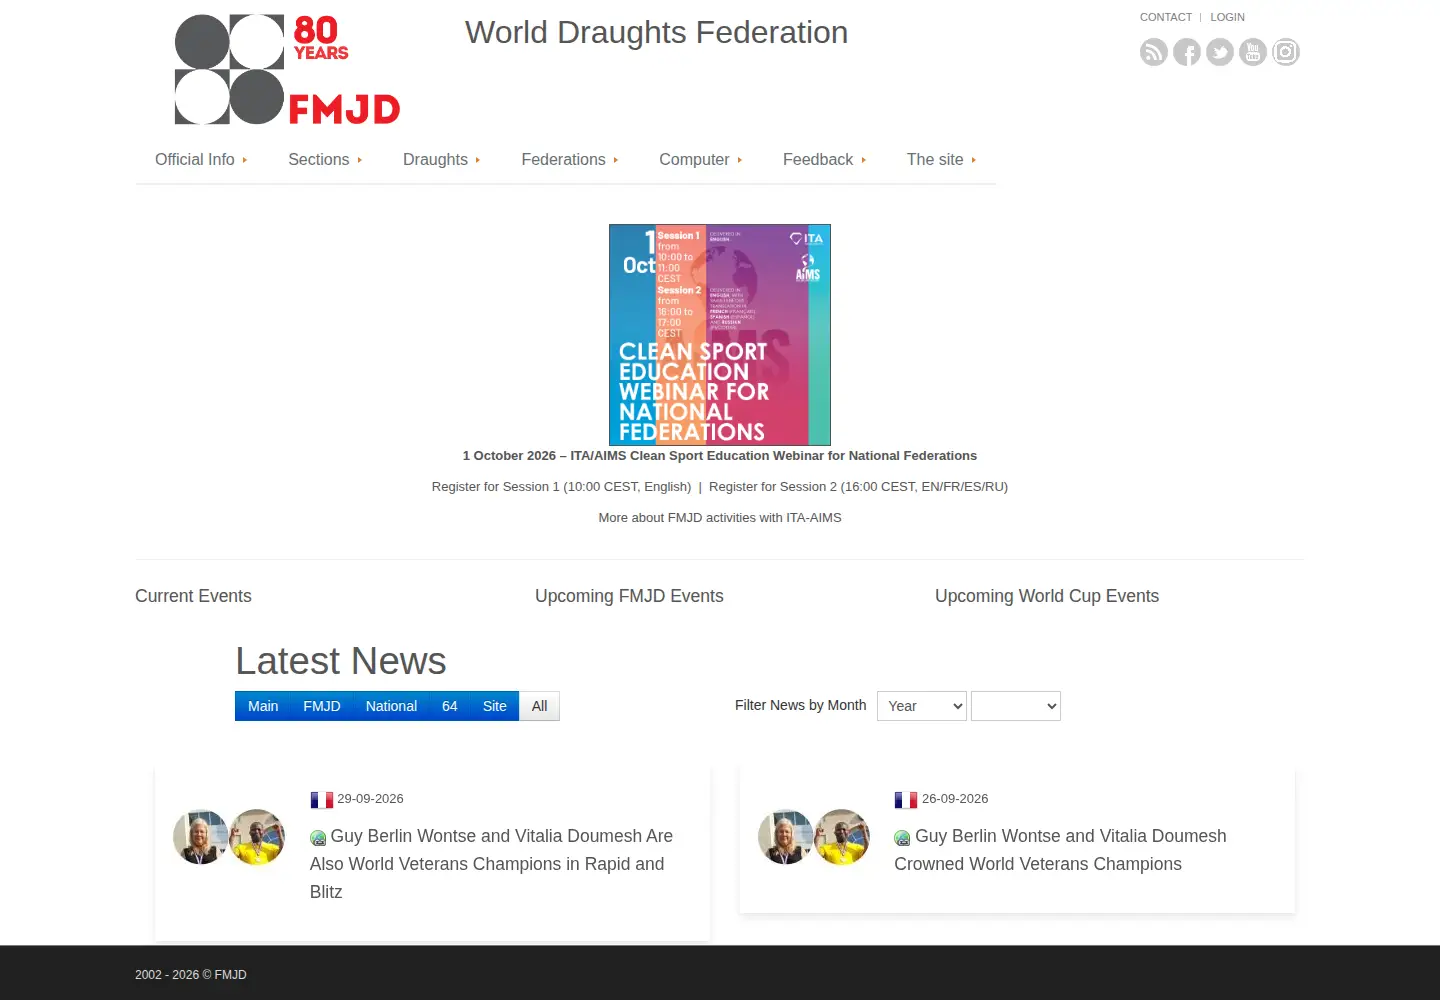This screenshot has width=1440, height=1000.
Task: Expand the Federations menu
Action: tap(570, 160)
